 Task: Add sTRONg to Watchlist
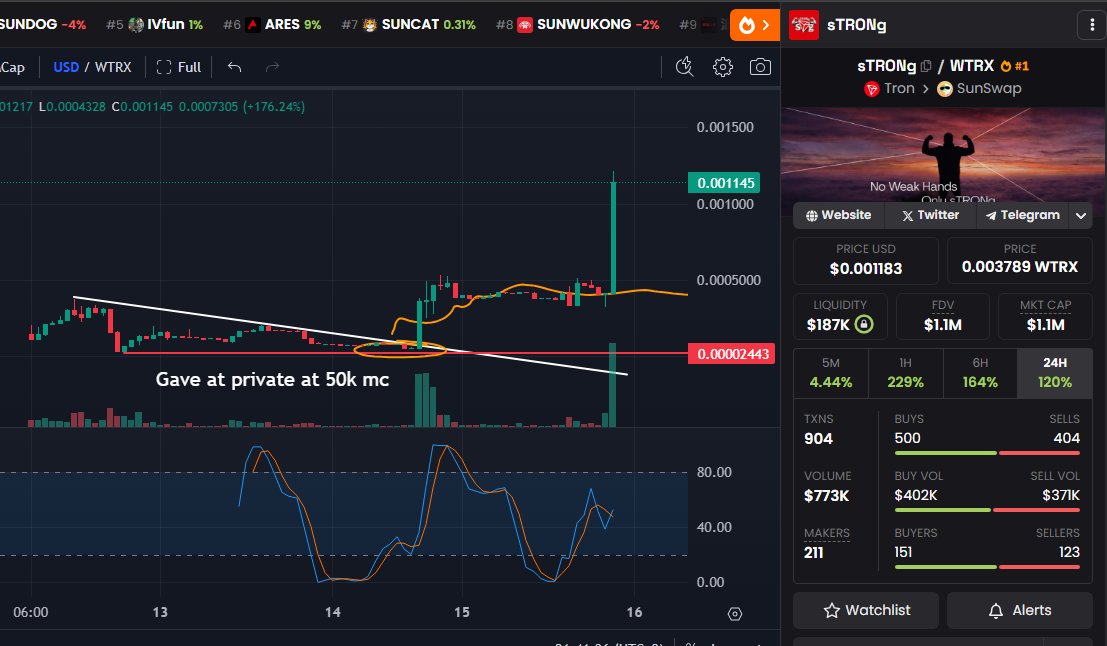tap(866, 610)
